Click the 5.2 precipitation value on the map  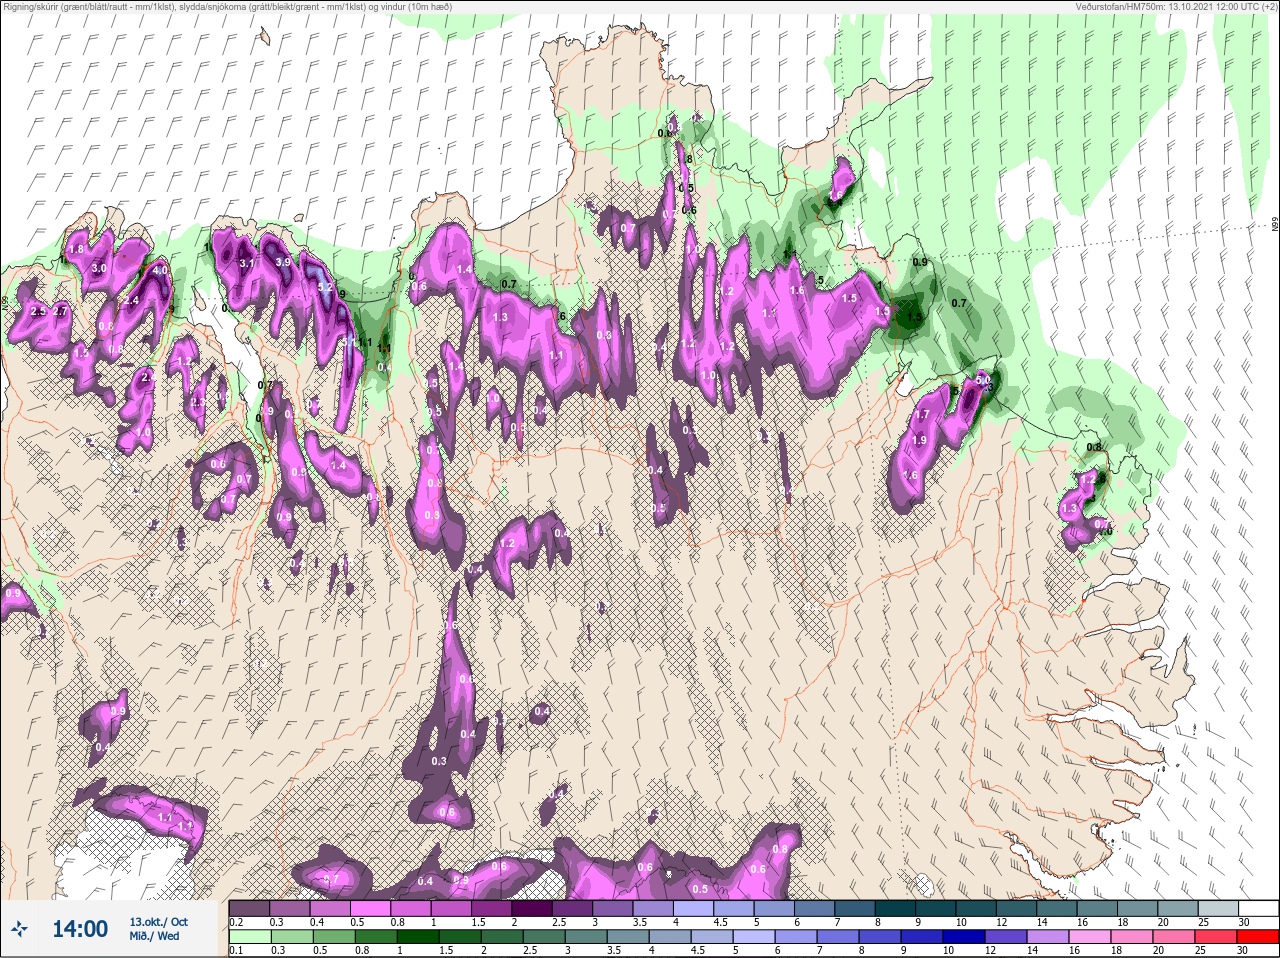(x=325, y=287)
